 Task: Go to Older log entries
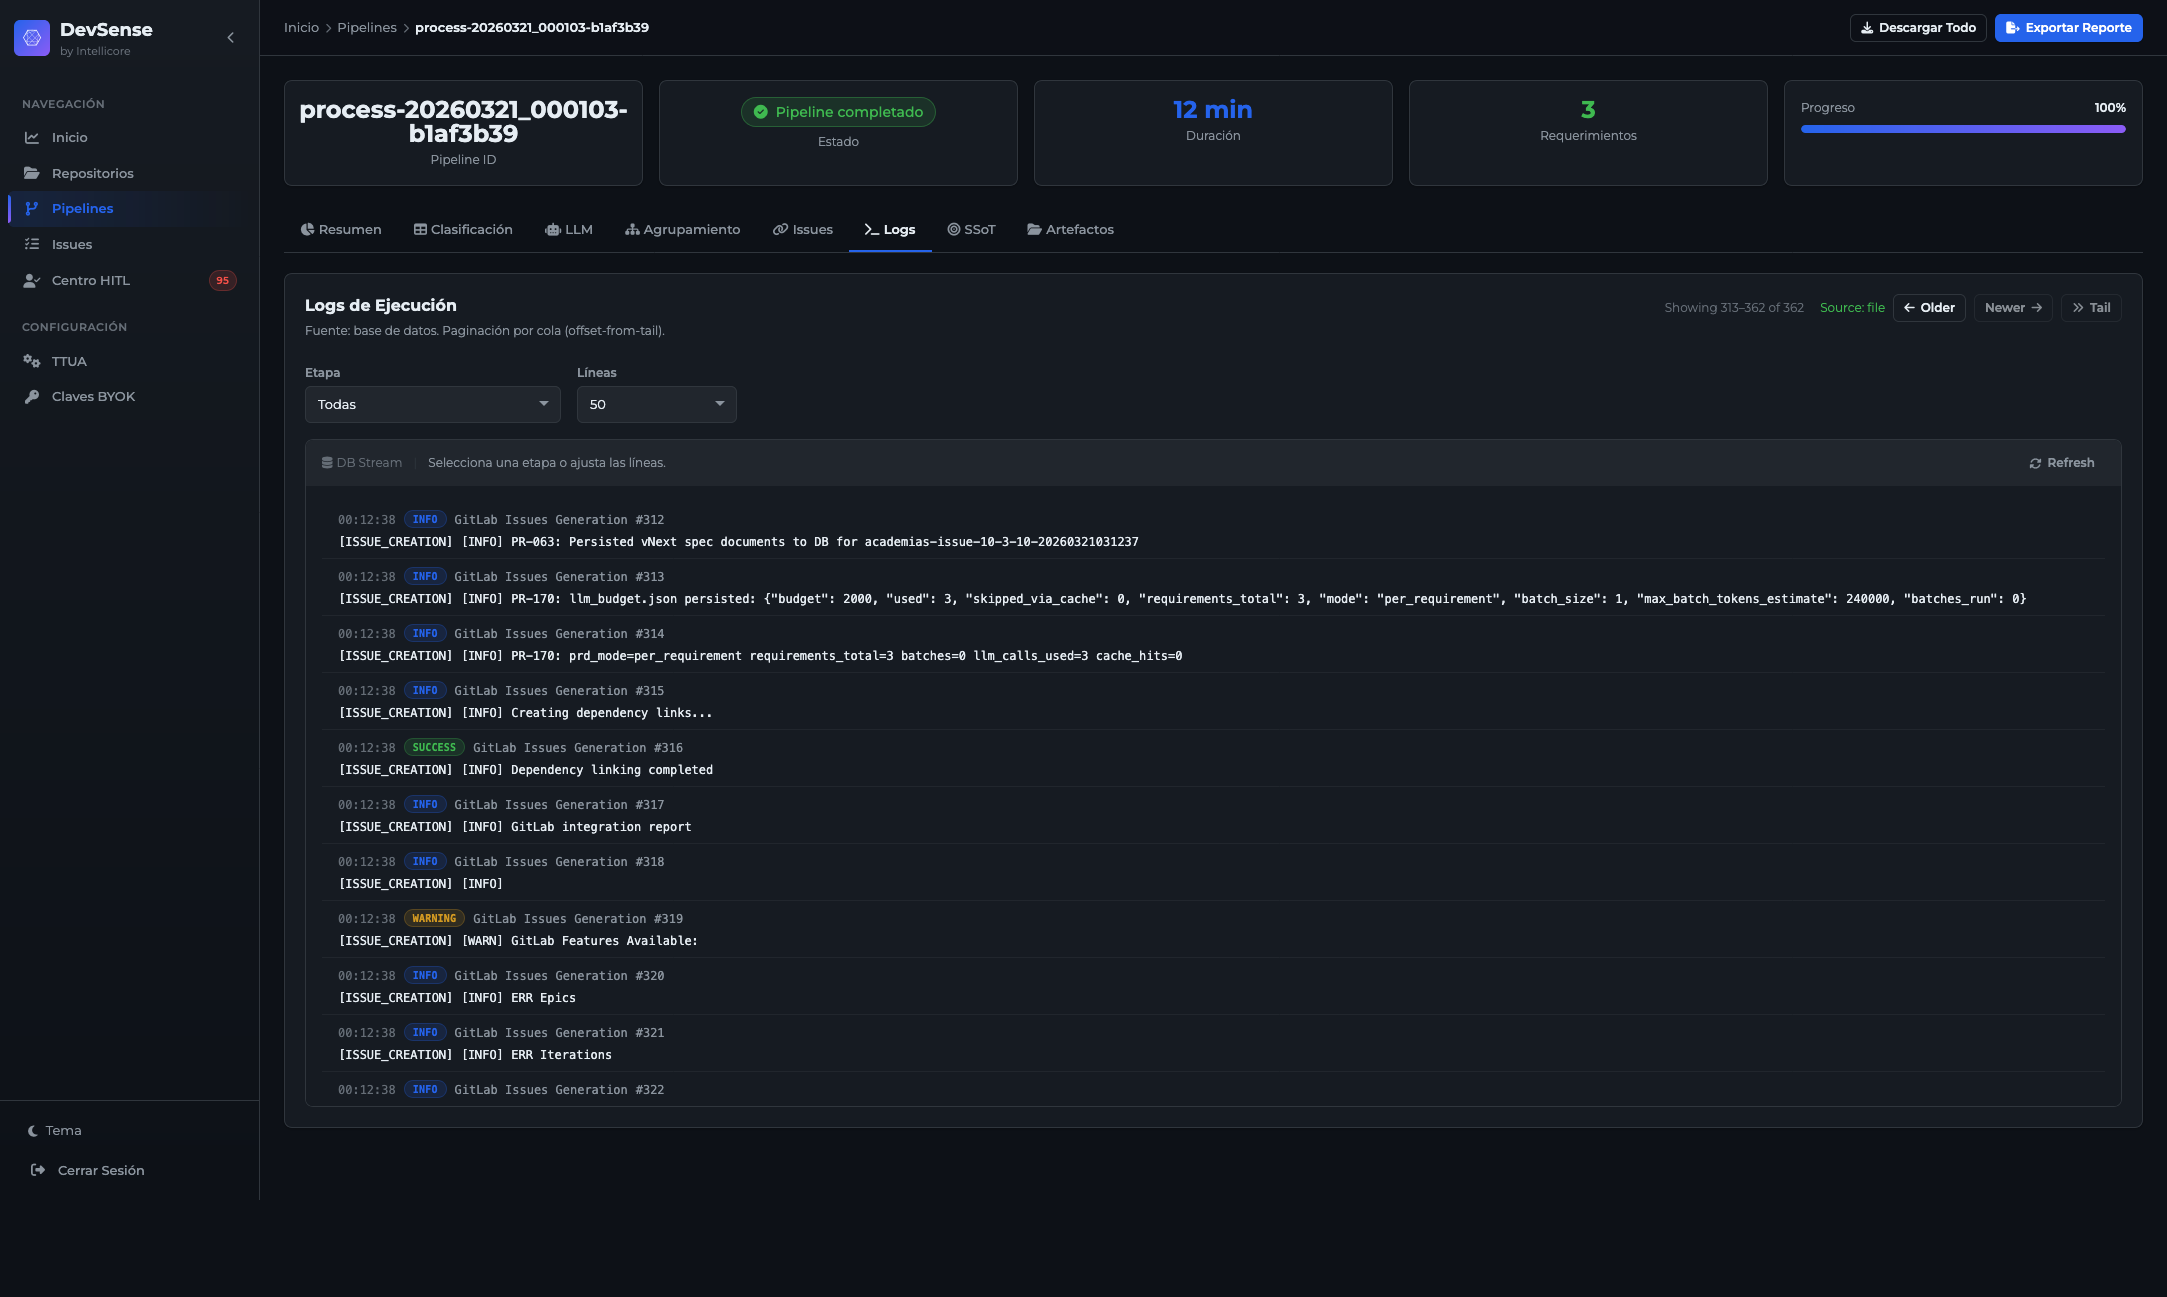point(1928,308)
